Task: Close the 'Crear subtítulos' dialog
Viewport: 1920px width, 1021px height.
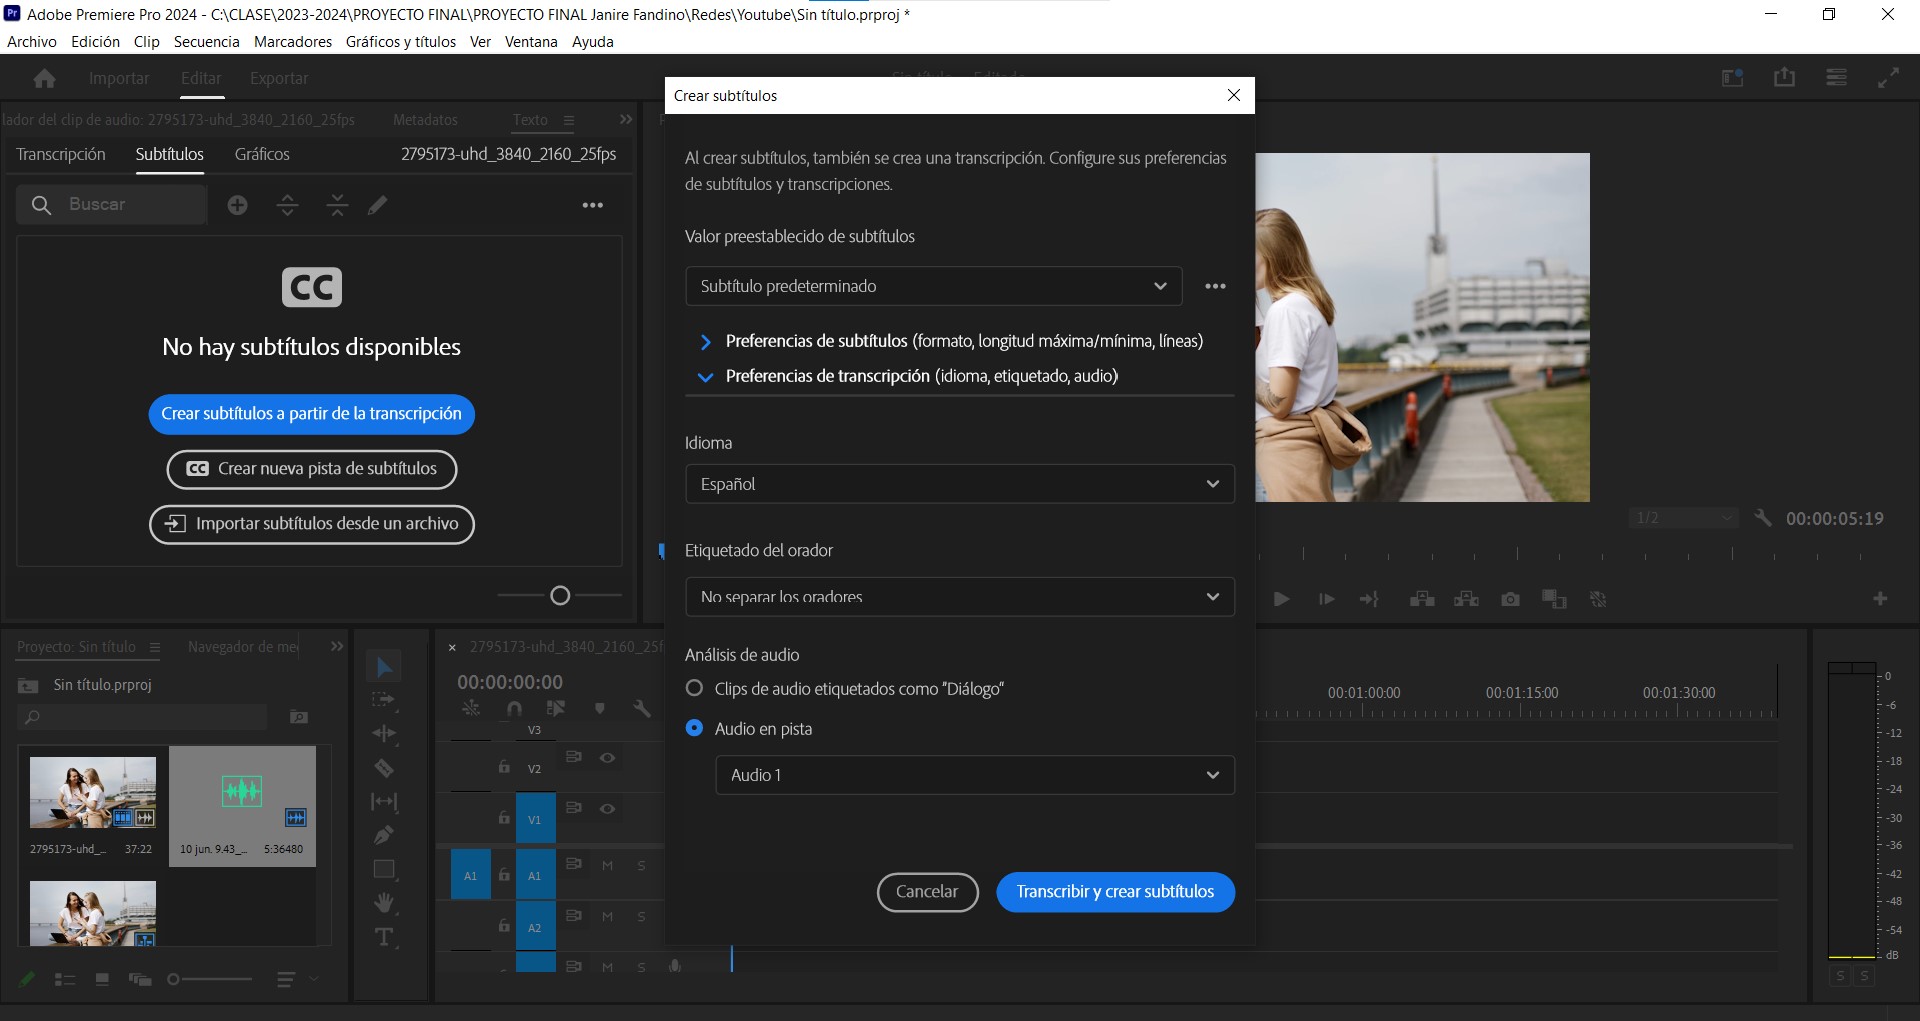Action: point(1234,95)
